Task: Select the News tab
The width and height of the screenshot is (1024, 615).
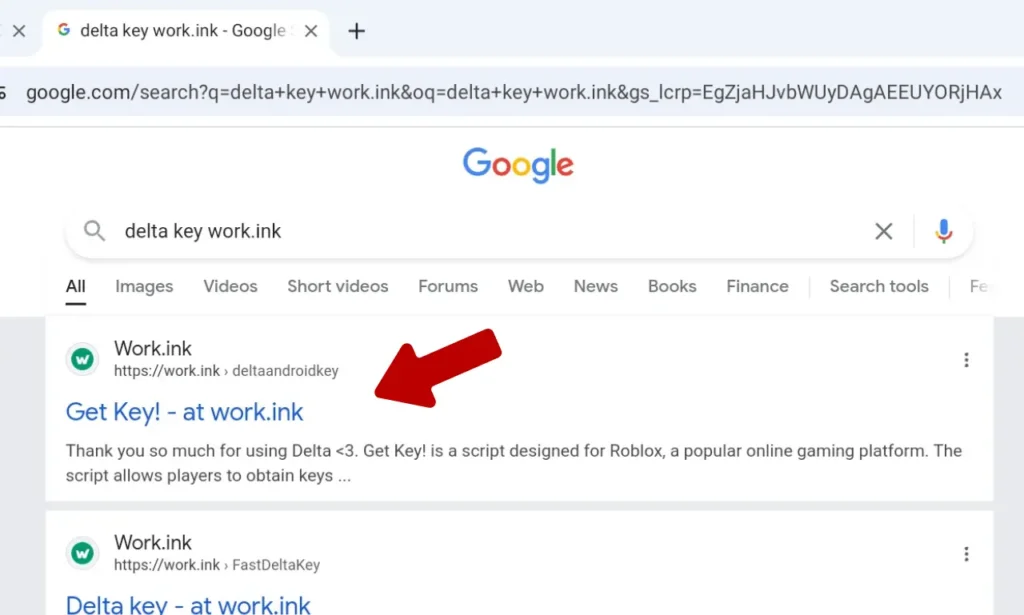Action: 595,287
